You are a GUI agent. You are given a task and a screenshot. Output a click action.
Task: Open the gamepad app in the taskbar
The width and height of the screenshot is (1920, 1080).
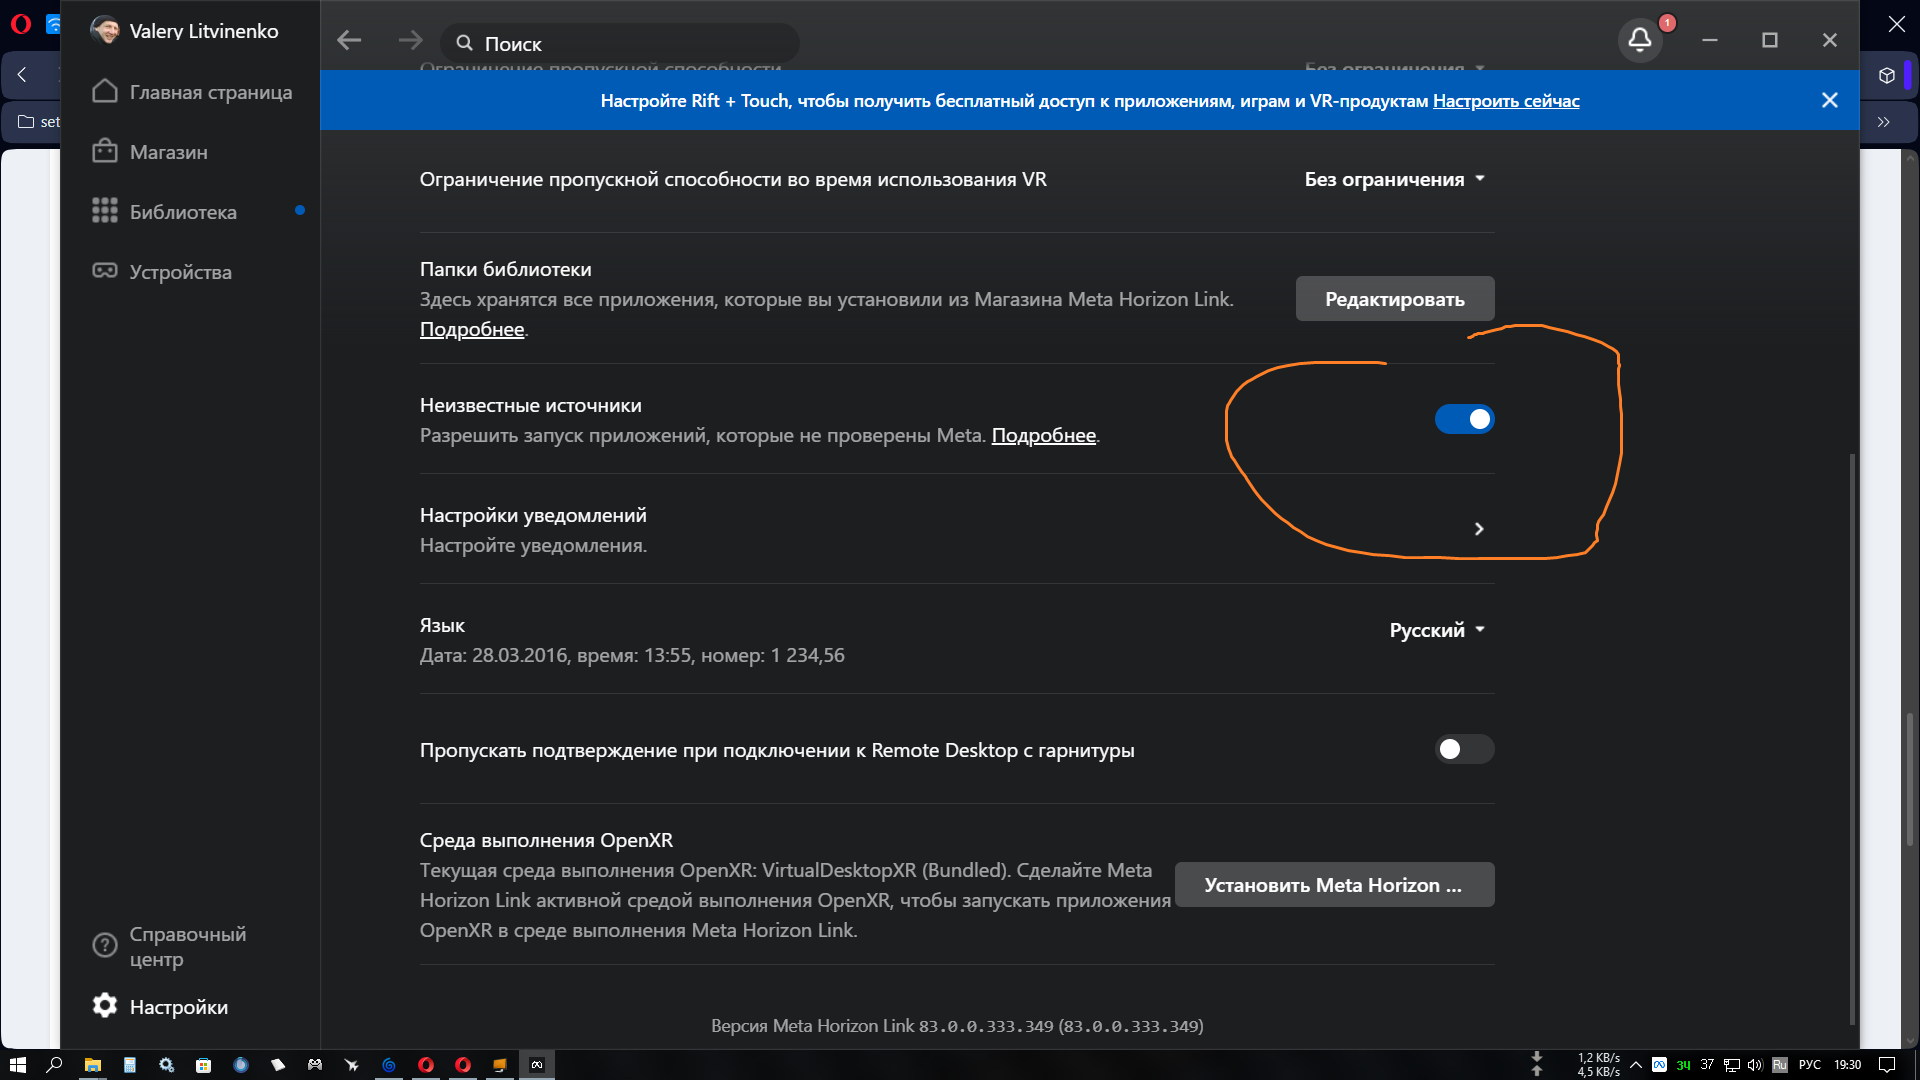click(315, 1065)
